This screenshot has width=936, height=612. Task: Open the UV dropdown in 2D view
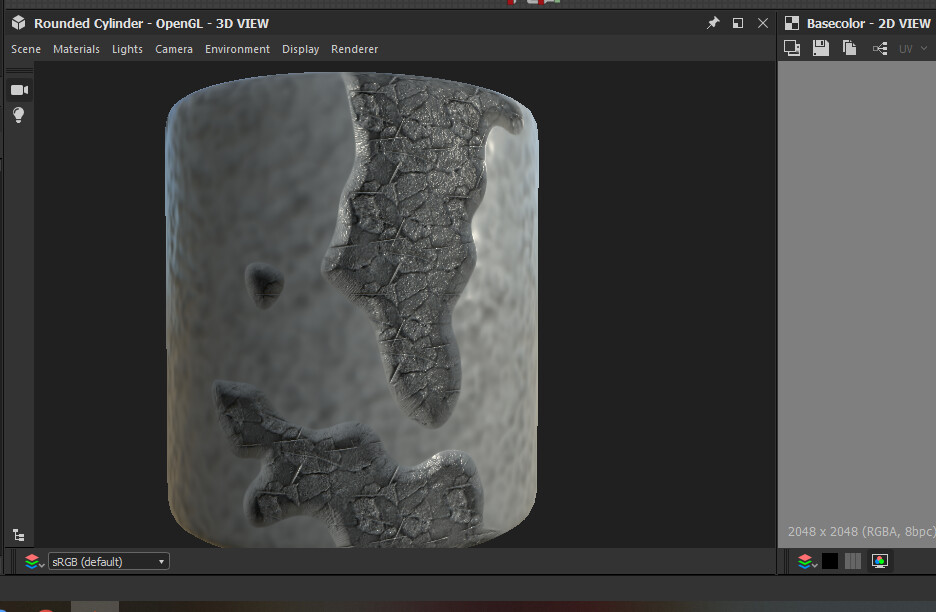click(913, 49)
